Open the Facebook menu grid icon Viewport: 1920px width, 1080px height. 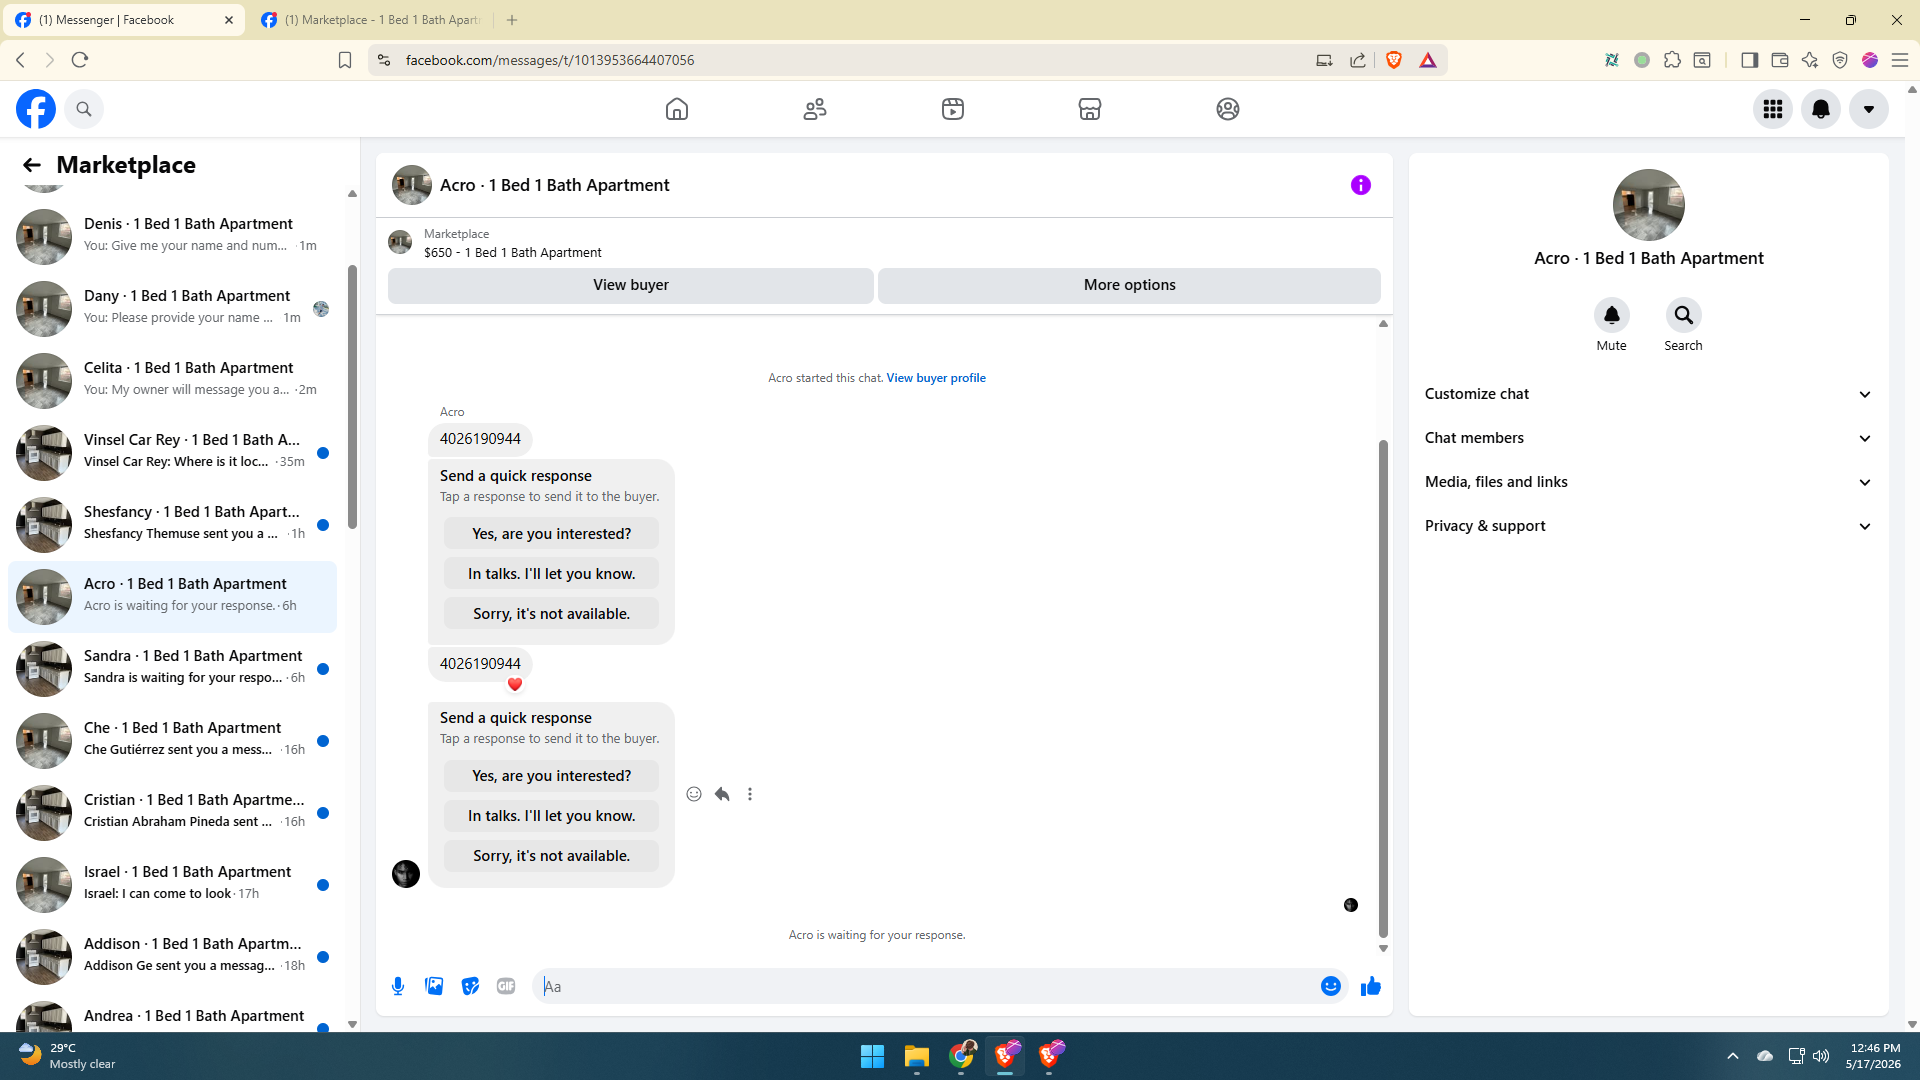pyautogui.click(x=1773, y=109)
